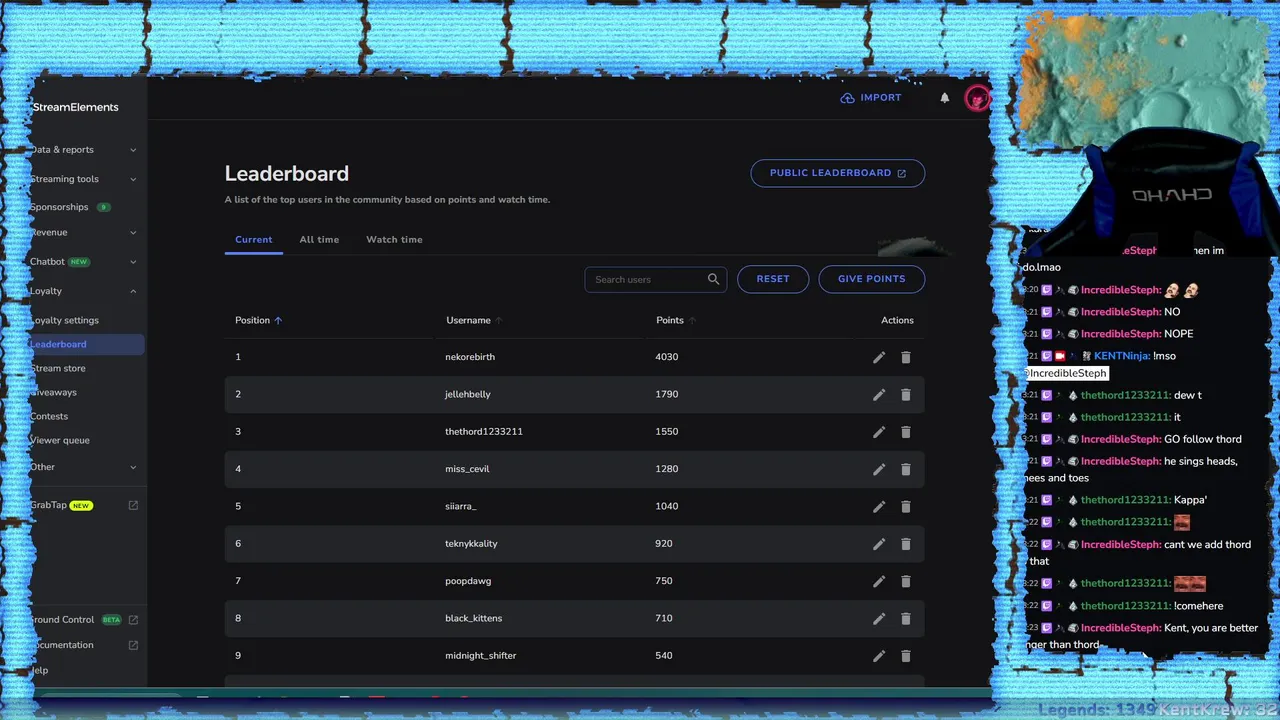
Task: Open the user profile avatar
Action: click(x=977, y=98)
